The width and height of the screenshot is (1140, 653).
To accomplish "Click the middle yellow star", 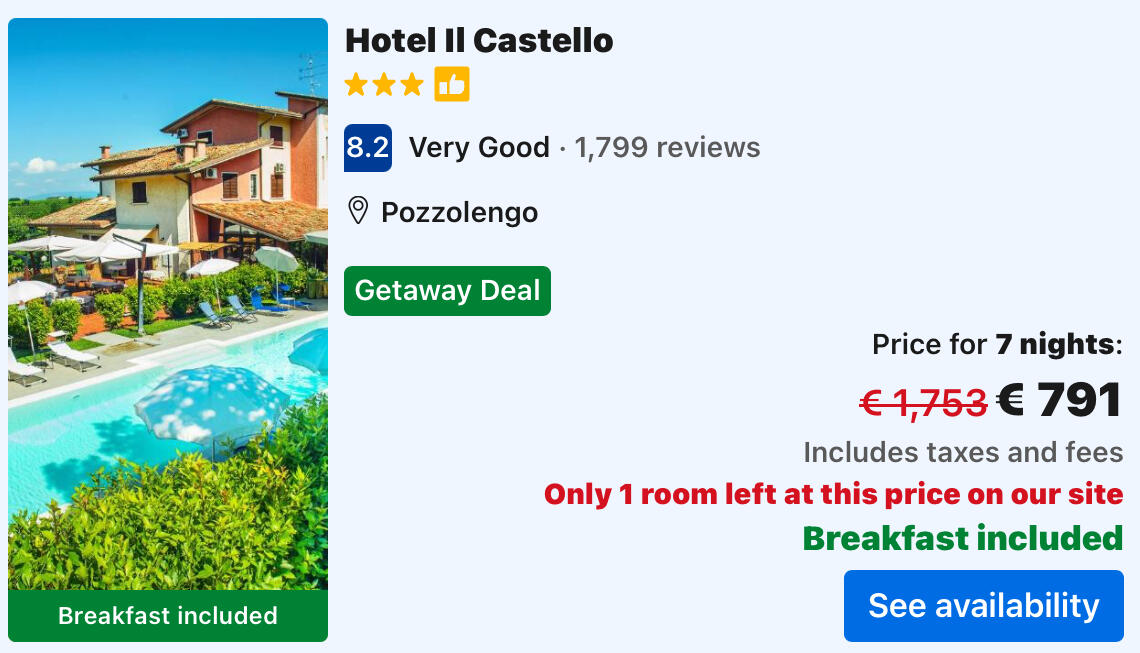I will point(384,85).
